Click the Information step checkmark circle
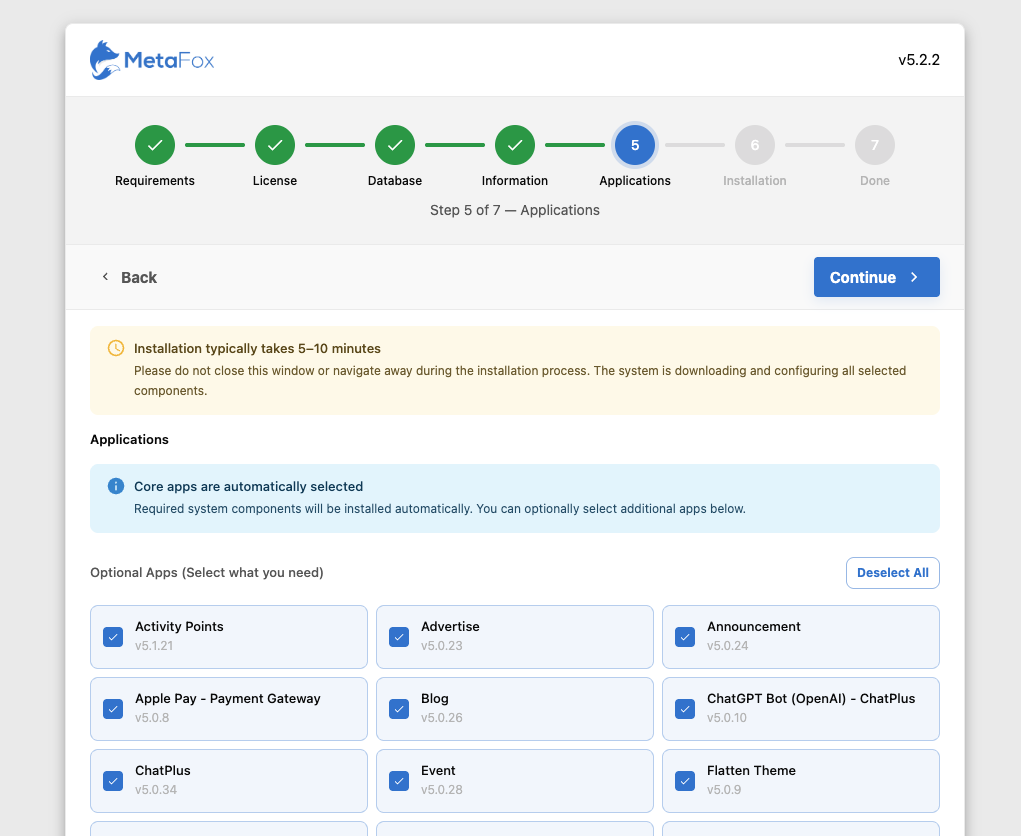This screenshot has width=1021, height=836. click(x=515, y=145)
